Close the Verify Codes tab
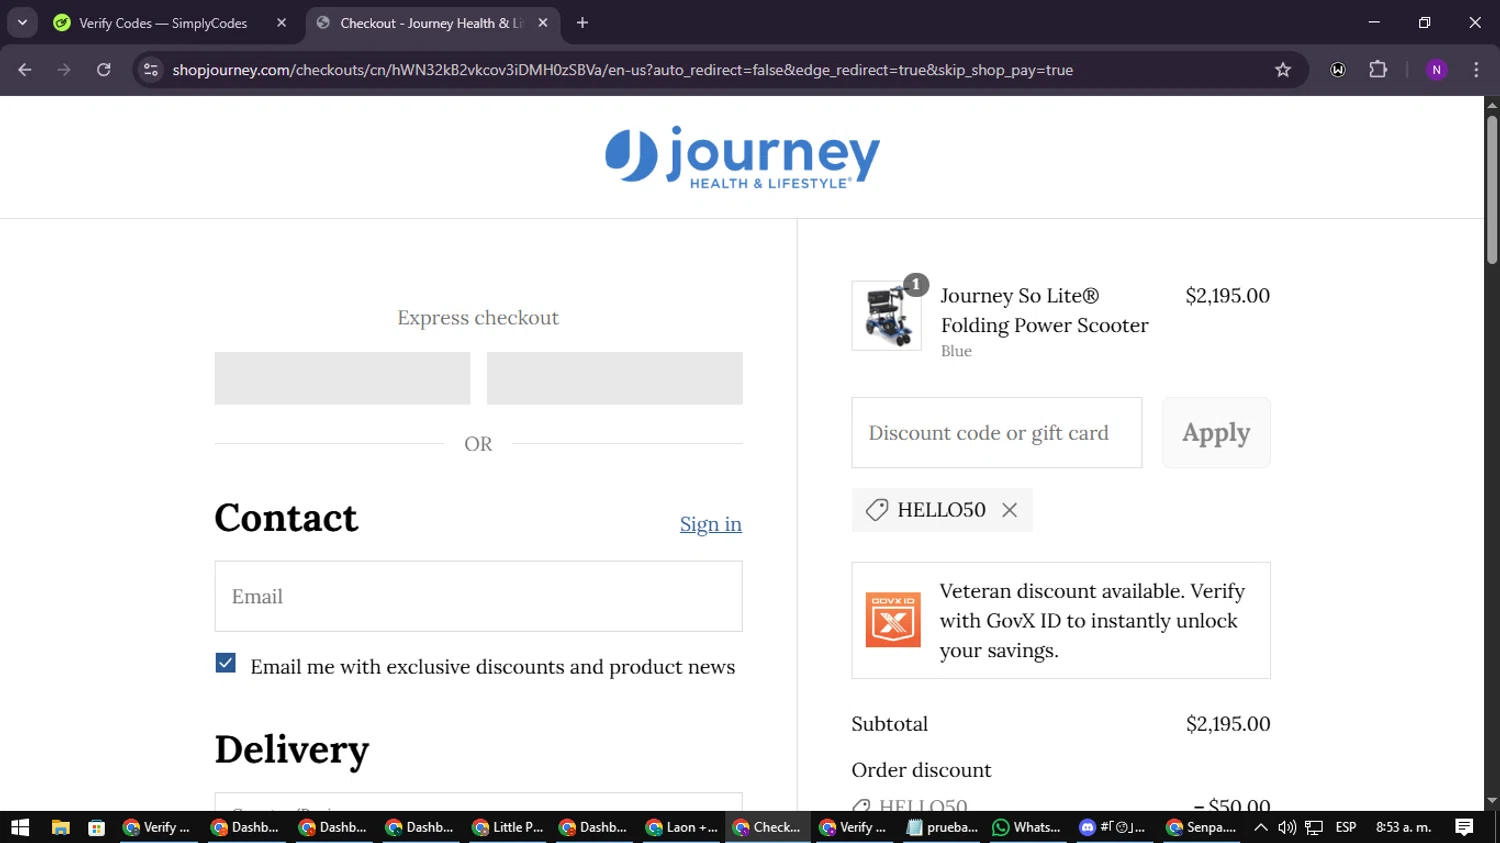Image resolution: width=1500 pixels, height=843 pixels. (281, 23)
